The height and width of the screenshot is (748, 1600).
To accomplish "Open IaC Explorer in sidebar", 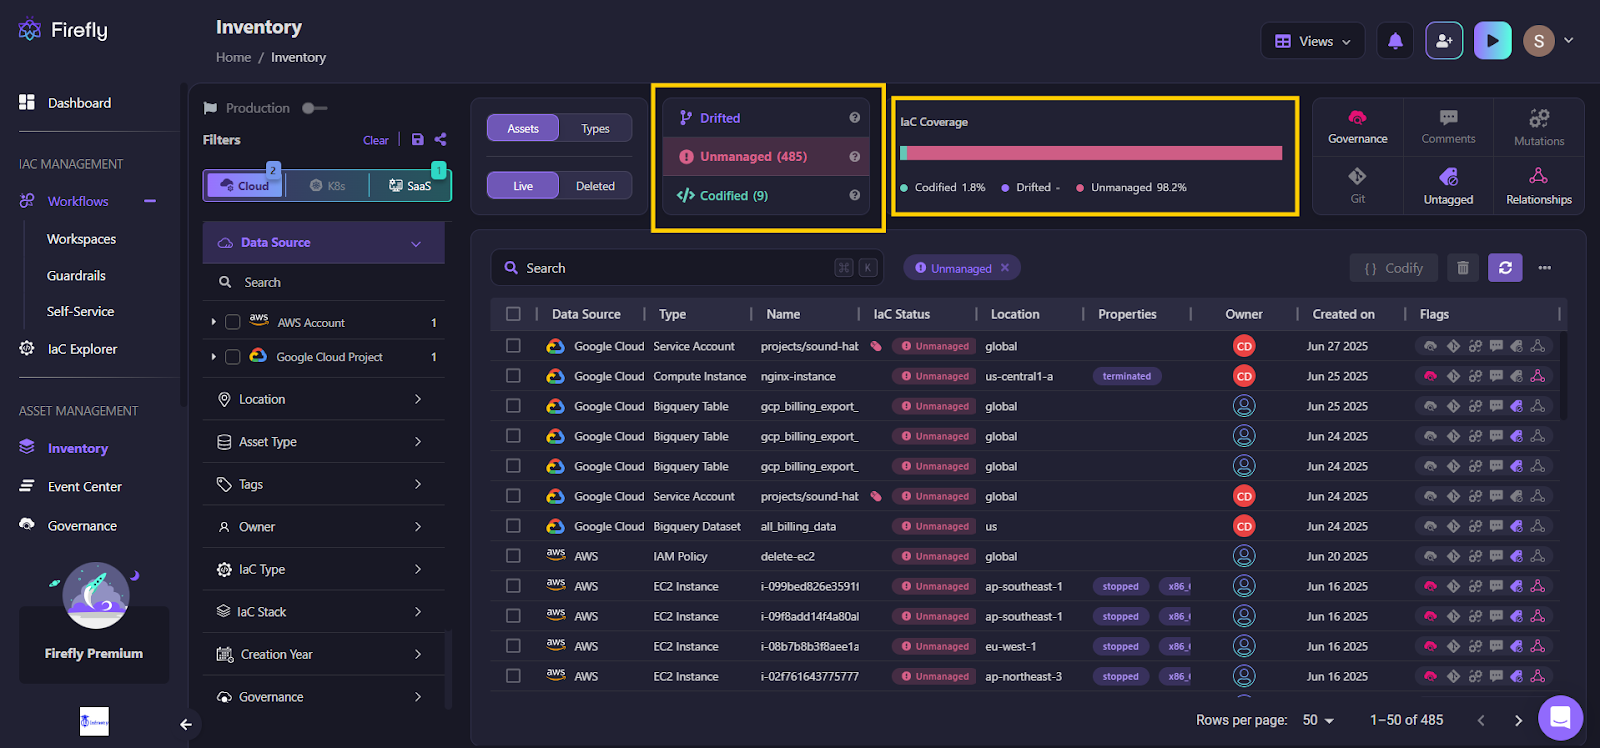I will (82, 349).
